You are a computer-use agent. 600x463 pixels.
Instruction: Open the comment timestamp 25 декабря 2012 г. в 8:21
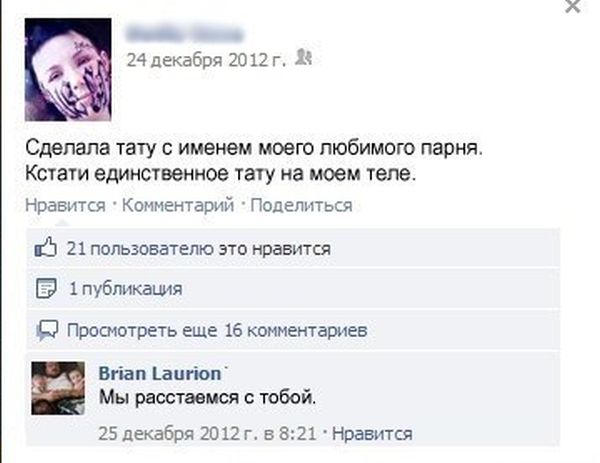[x=207, y=434]
